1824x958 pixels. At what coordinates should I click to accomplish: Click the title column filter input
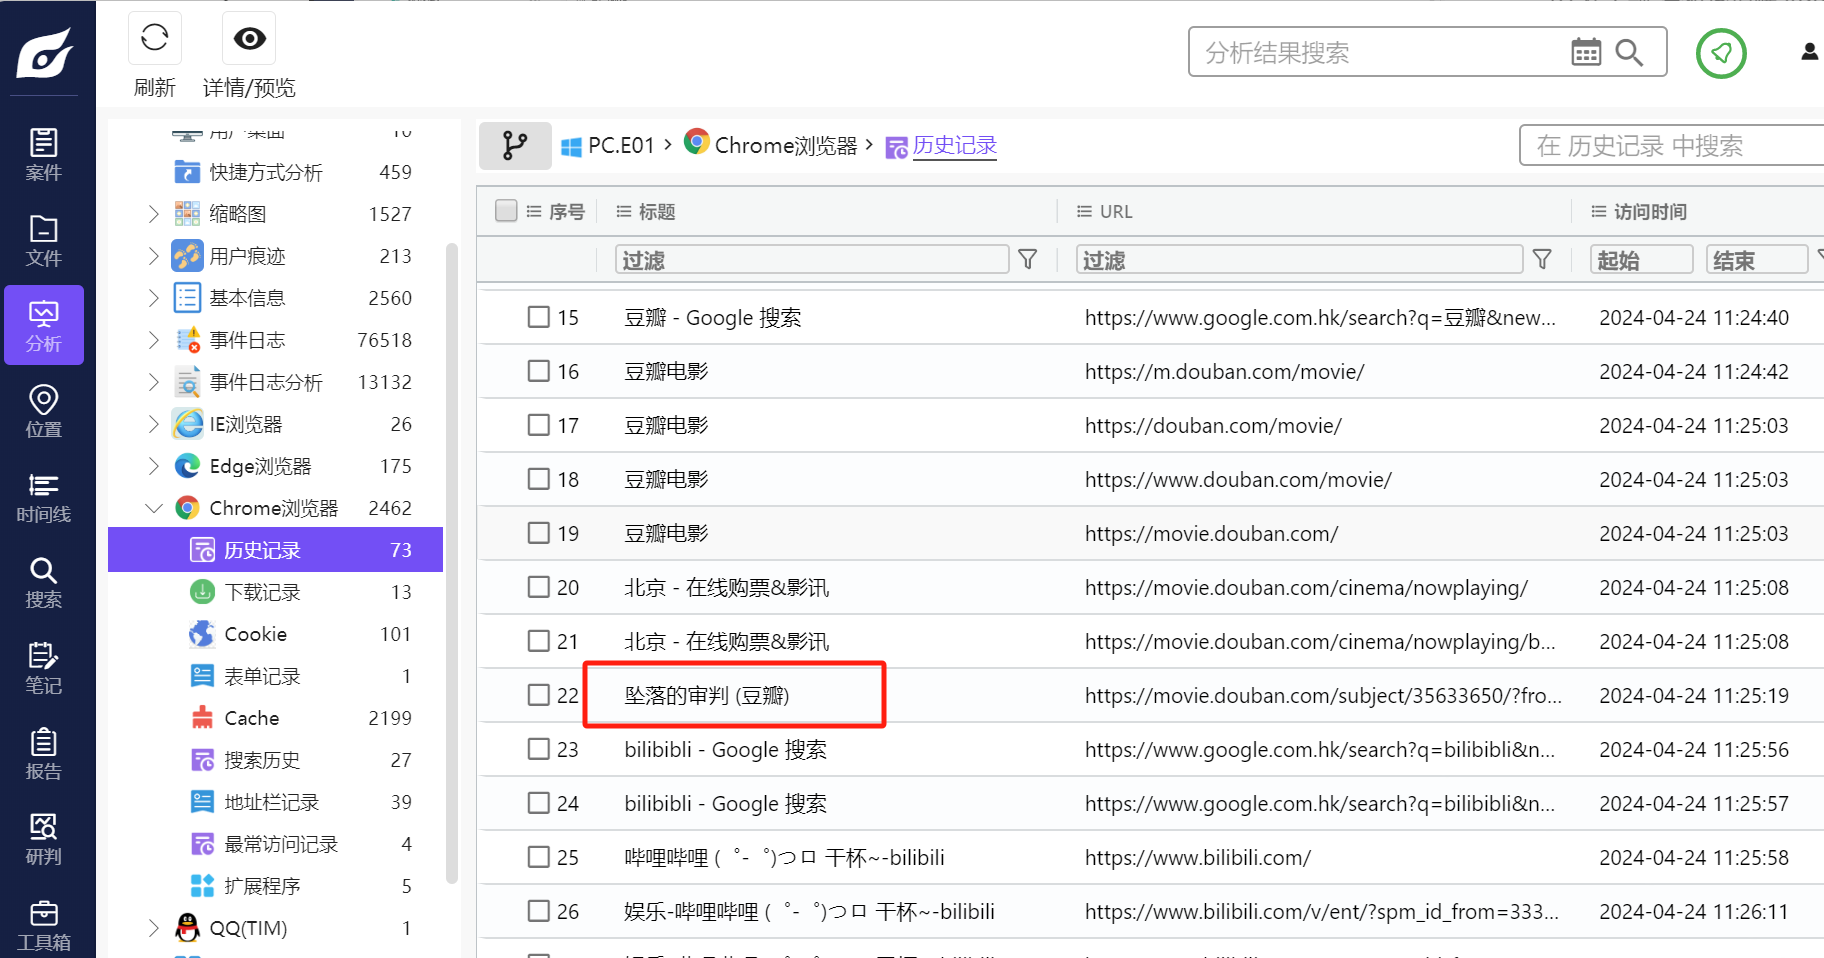point(812,260)
